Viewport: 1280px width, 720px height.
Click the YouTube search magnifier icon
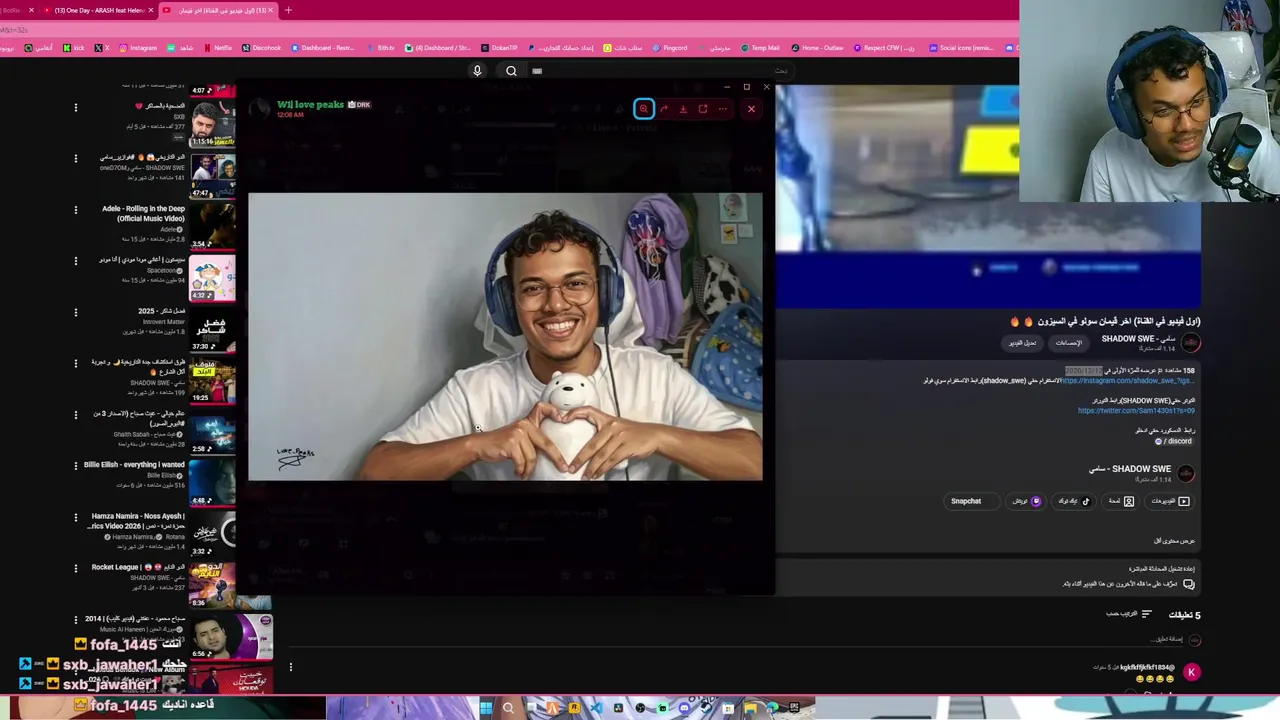coord(511,71)
